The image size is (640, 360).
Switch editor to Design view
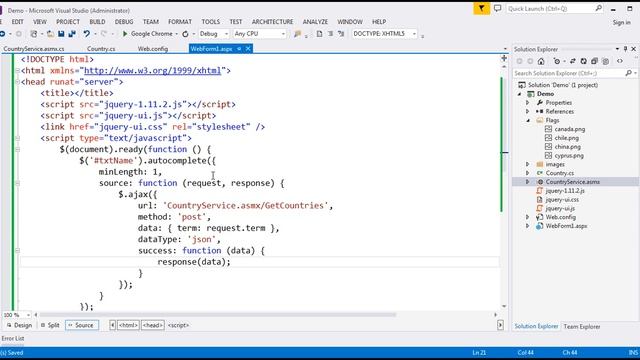(x=19, y=325)
